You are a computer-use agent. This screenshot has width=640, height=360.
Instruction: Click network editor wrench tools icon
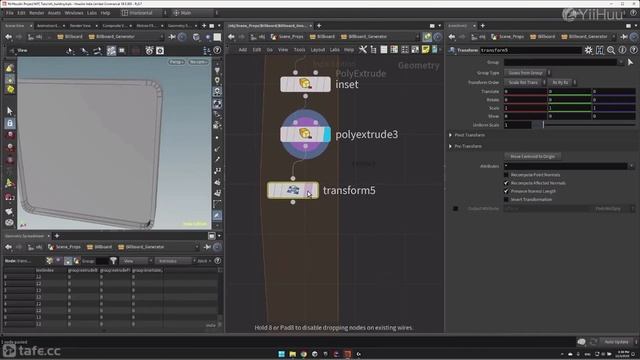(x=362, y=50)
